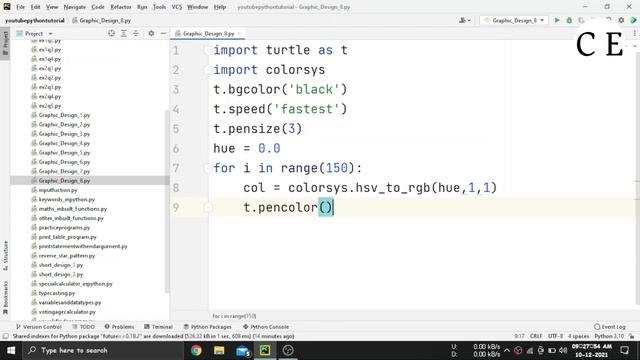Collapse the for loop fold marker on line 7
This screenshot has width=640, height=360.
pos(208,168)
